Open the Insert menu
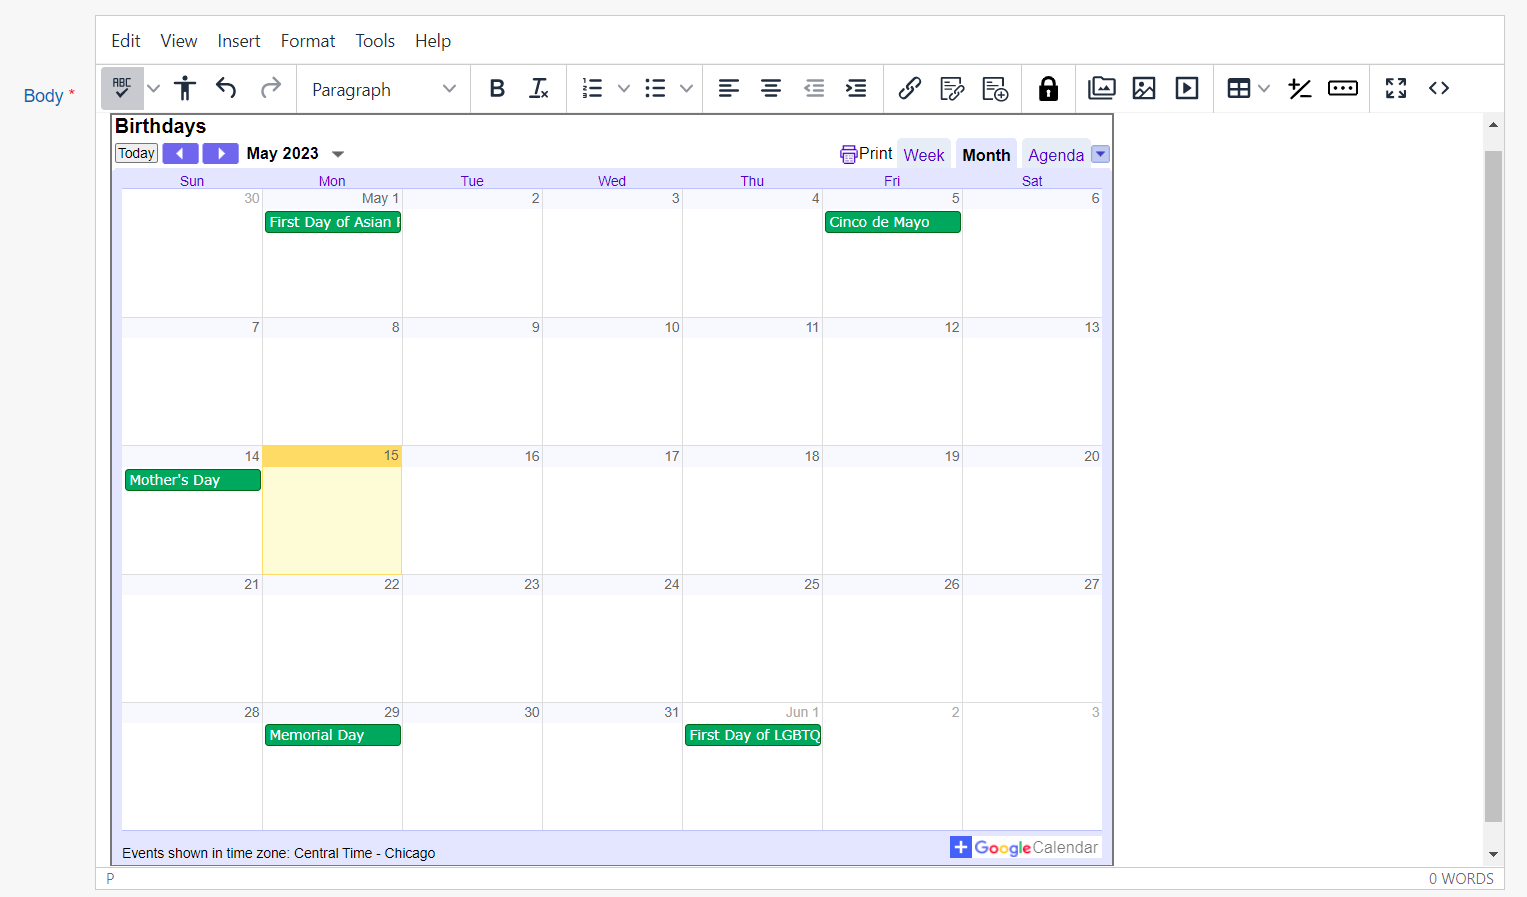 point(239,41)
